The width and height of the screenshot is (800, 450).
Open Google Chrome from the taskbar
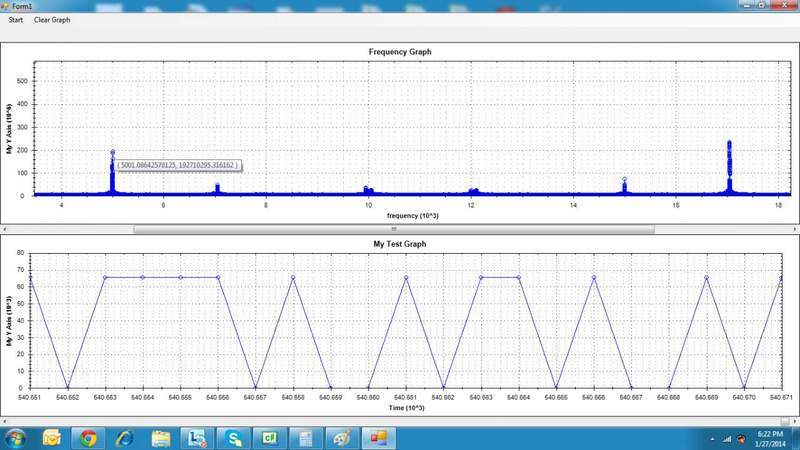88,437
